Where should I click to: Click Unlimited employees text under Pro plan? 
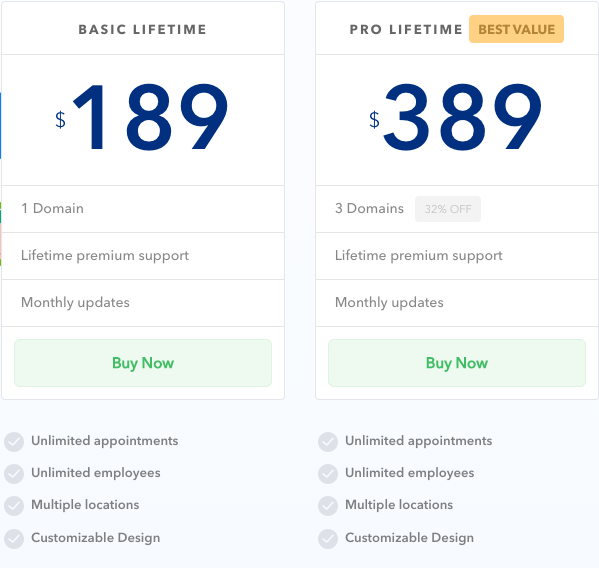coord(410,473)
